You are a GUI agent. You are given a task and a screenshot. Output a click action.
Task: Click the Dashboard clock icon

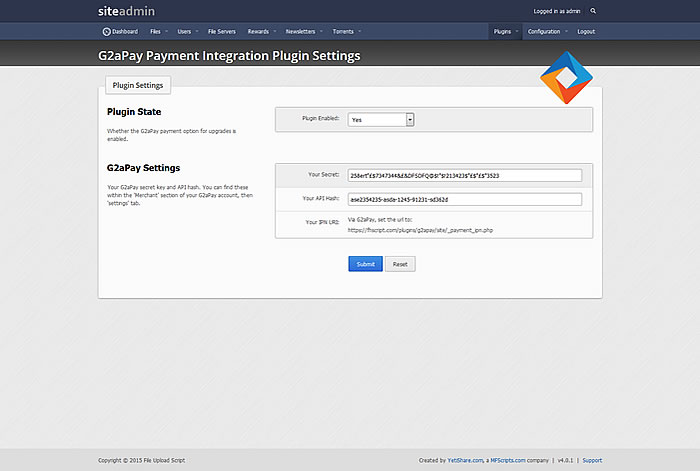[106, 32]
